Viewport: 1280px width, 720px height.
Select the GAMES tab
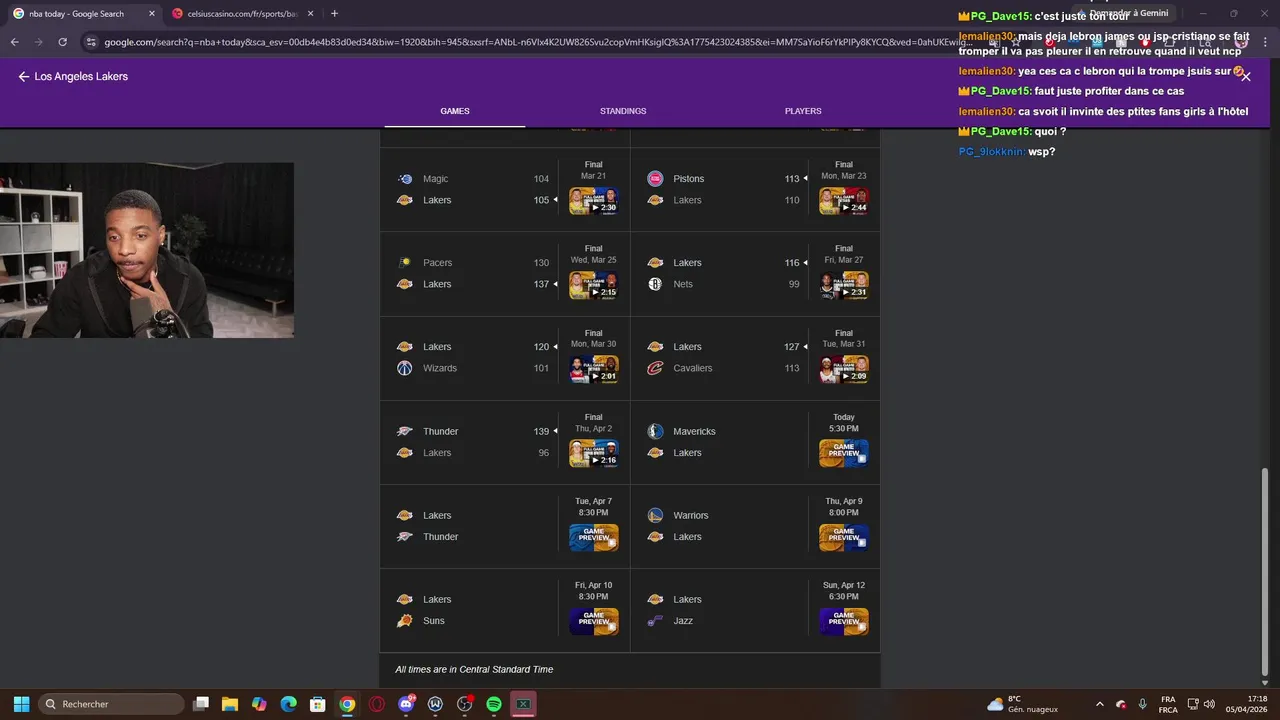[x=455, y=111]
